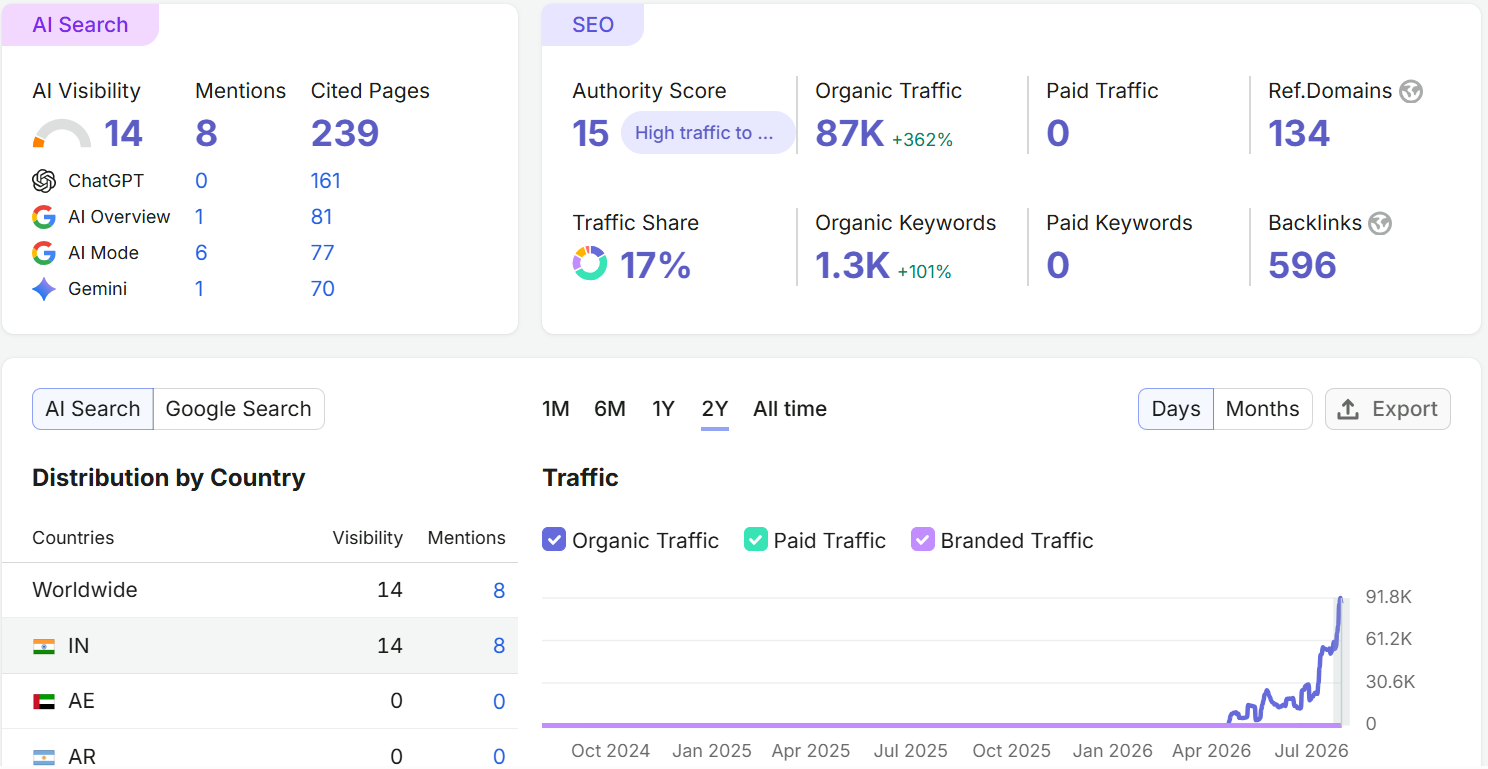Click the ChatGPT logo icon

tap(44, 181)
